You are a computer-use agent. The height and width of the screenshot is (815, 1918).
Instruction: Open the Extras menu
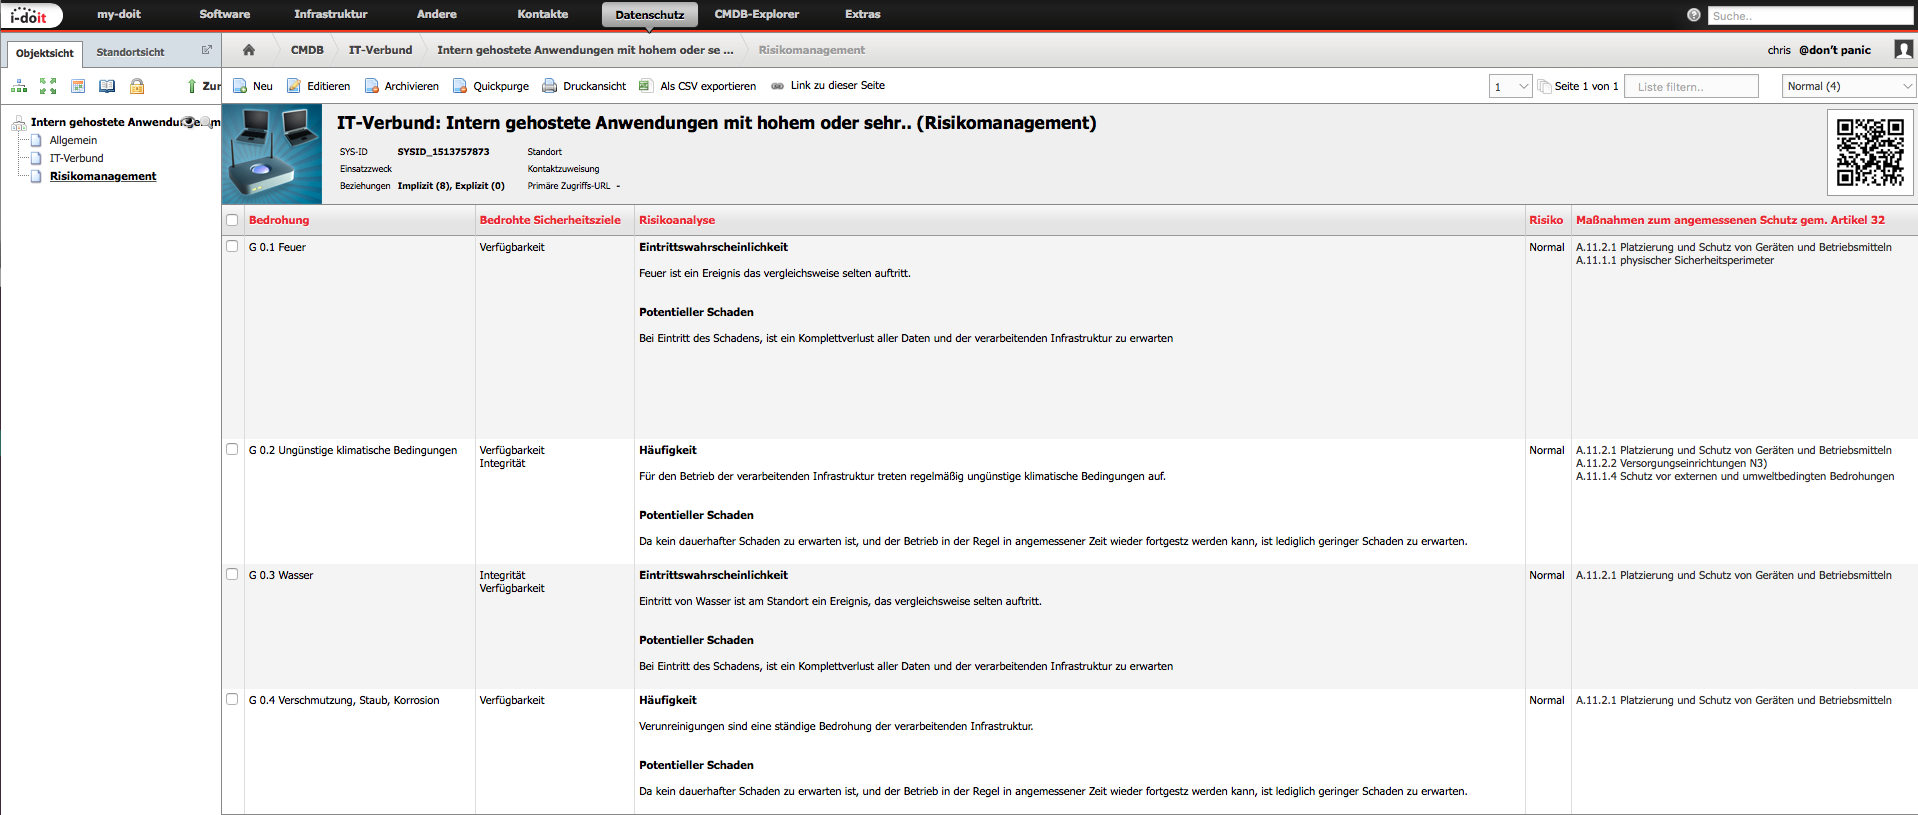(863, 14)
